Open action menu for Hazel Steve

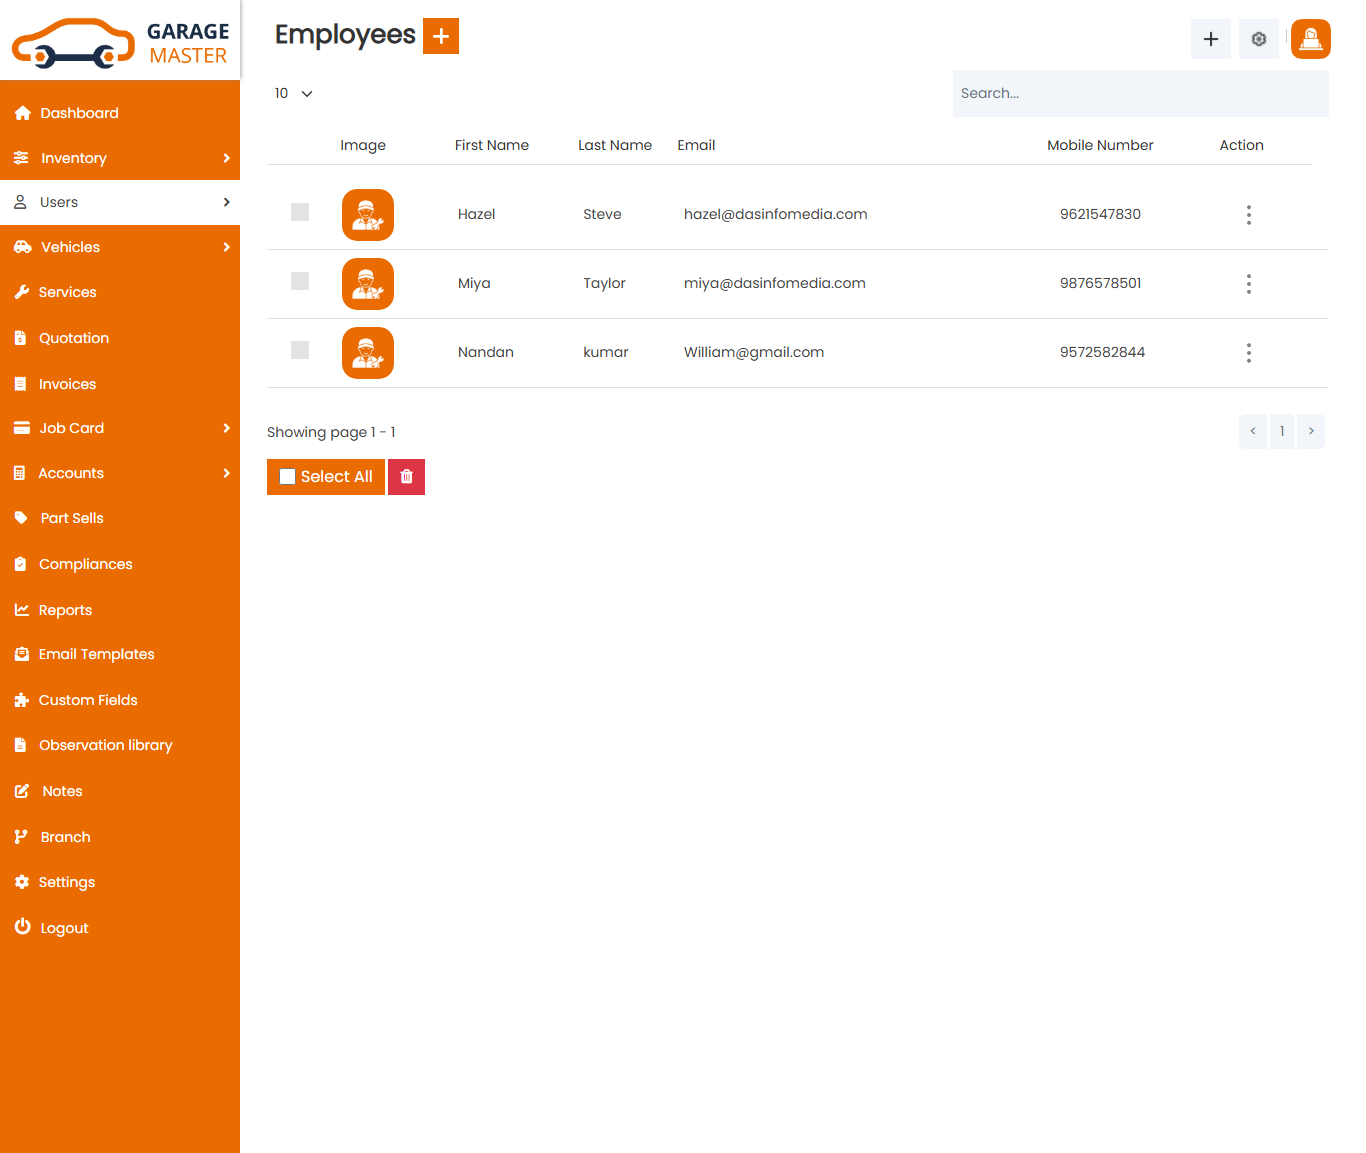[x=1248, y=215]
